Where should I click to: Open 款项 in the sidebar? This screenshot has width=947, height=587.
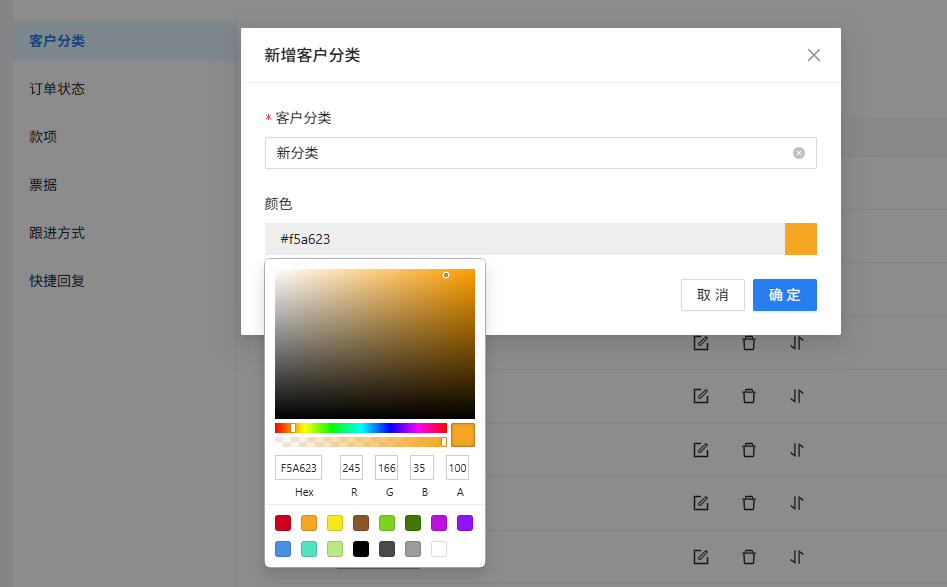[43, 137]
